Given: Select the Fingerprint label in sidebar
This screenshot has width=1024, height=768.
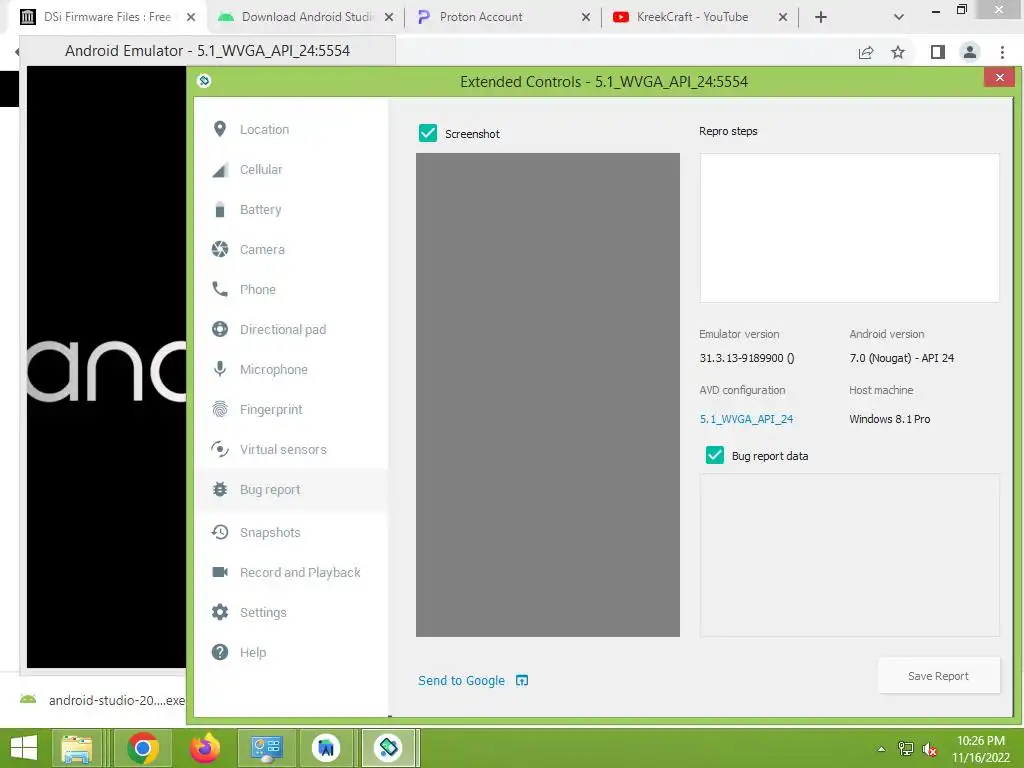Looking at the screenshot, I should point(271,409).
